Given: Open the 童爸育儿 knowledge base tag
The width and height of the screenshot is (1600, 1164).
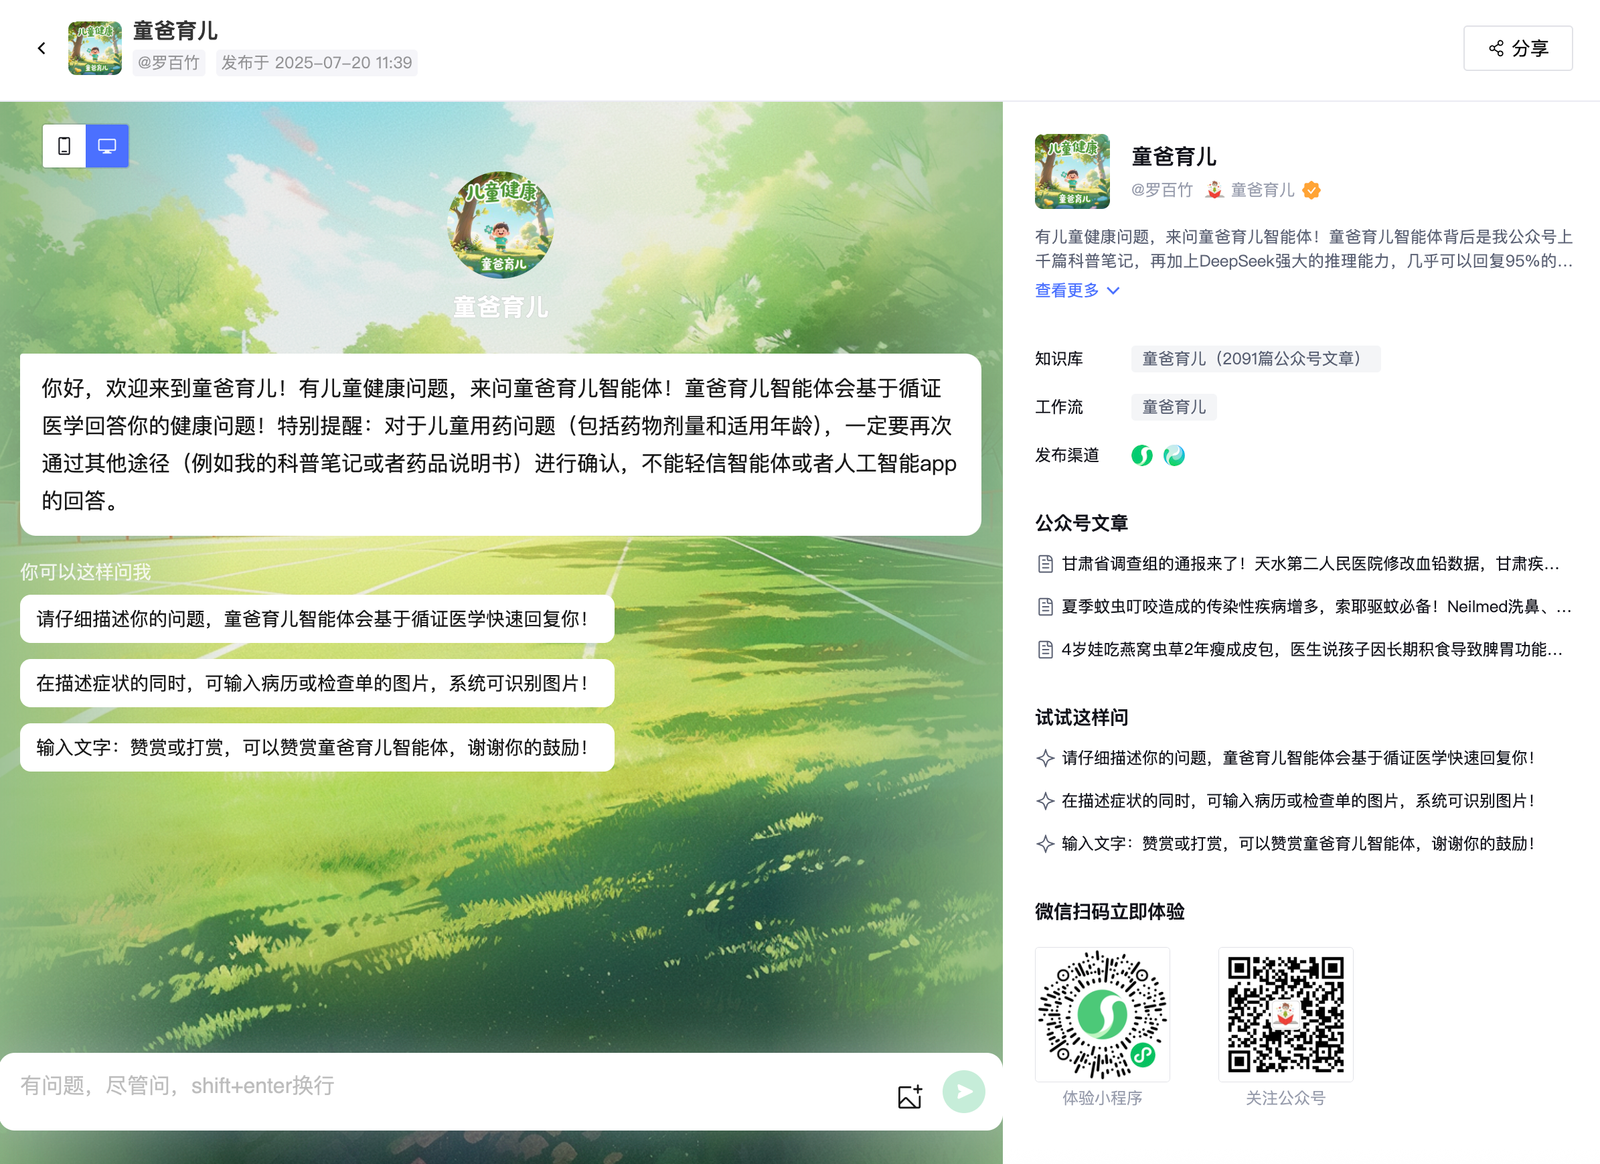Looking at the screenshot, I should pyautogui.click(x=1254, y=359).
